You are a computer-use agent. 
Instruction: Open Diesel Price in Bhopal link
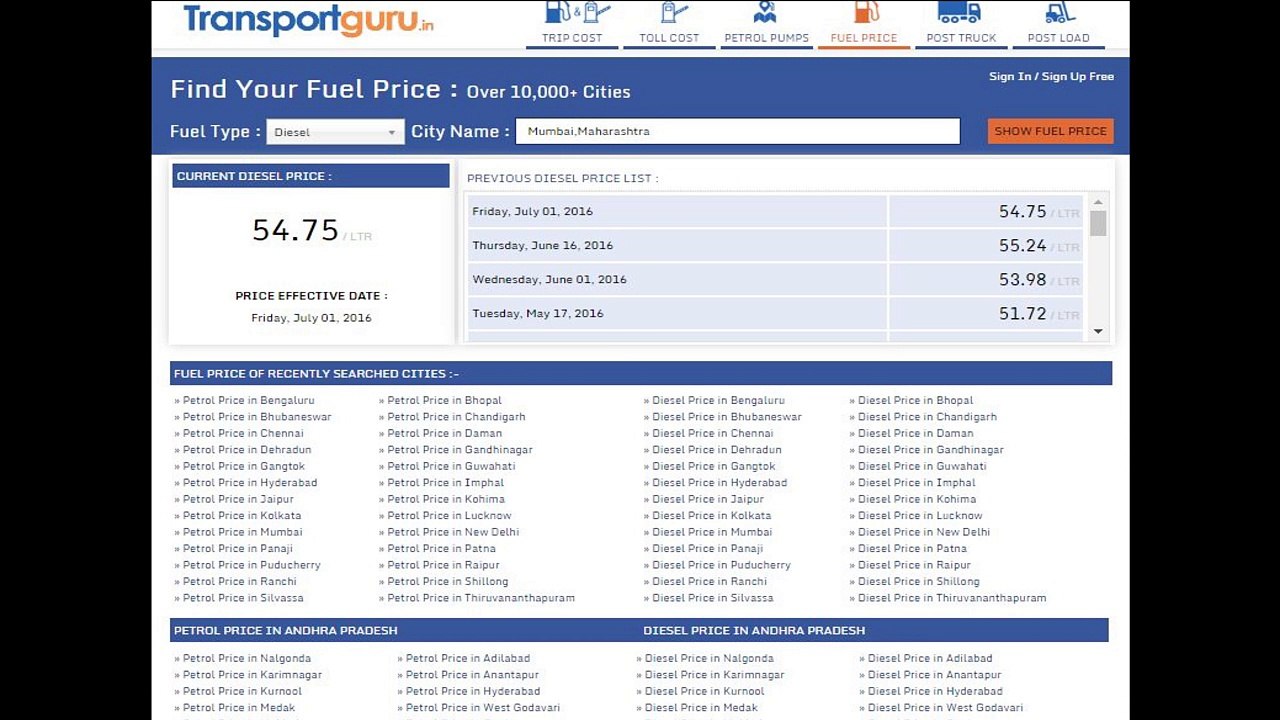915,400
